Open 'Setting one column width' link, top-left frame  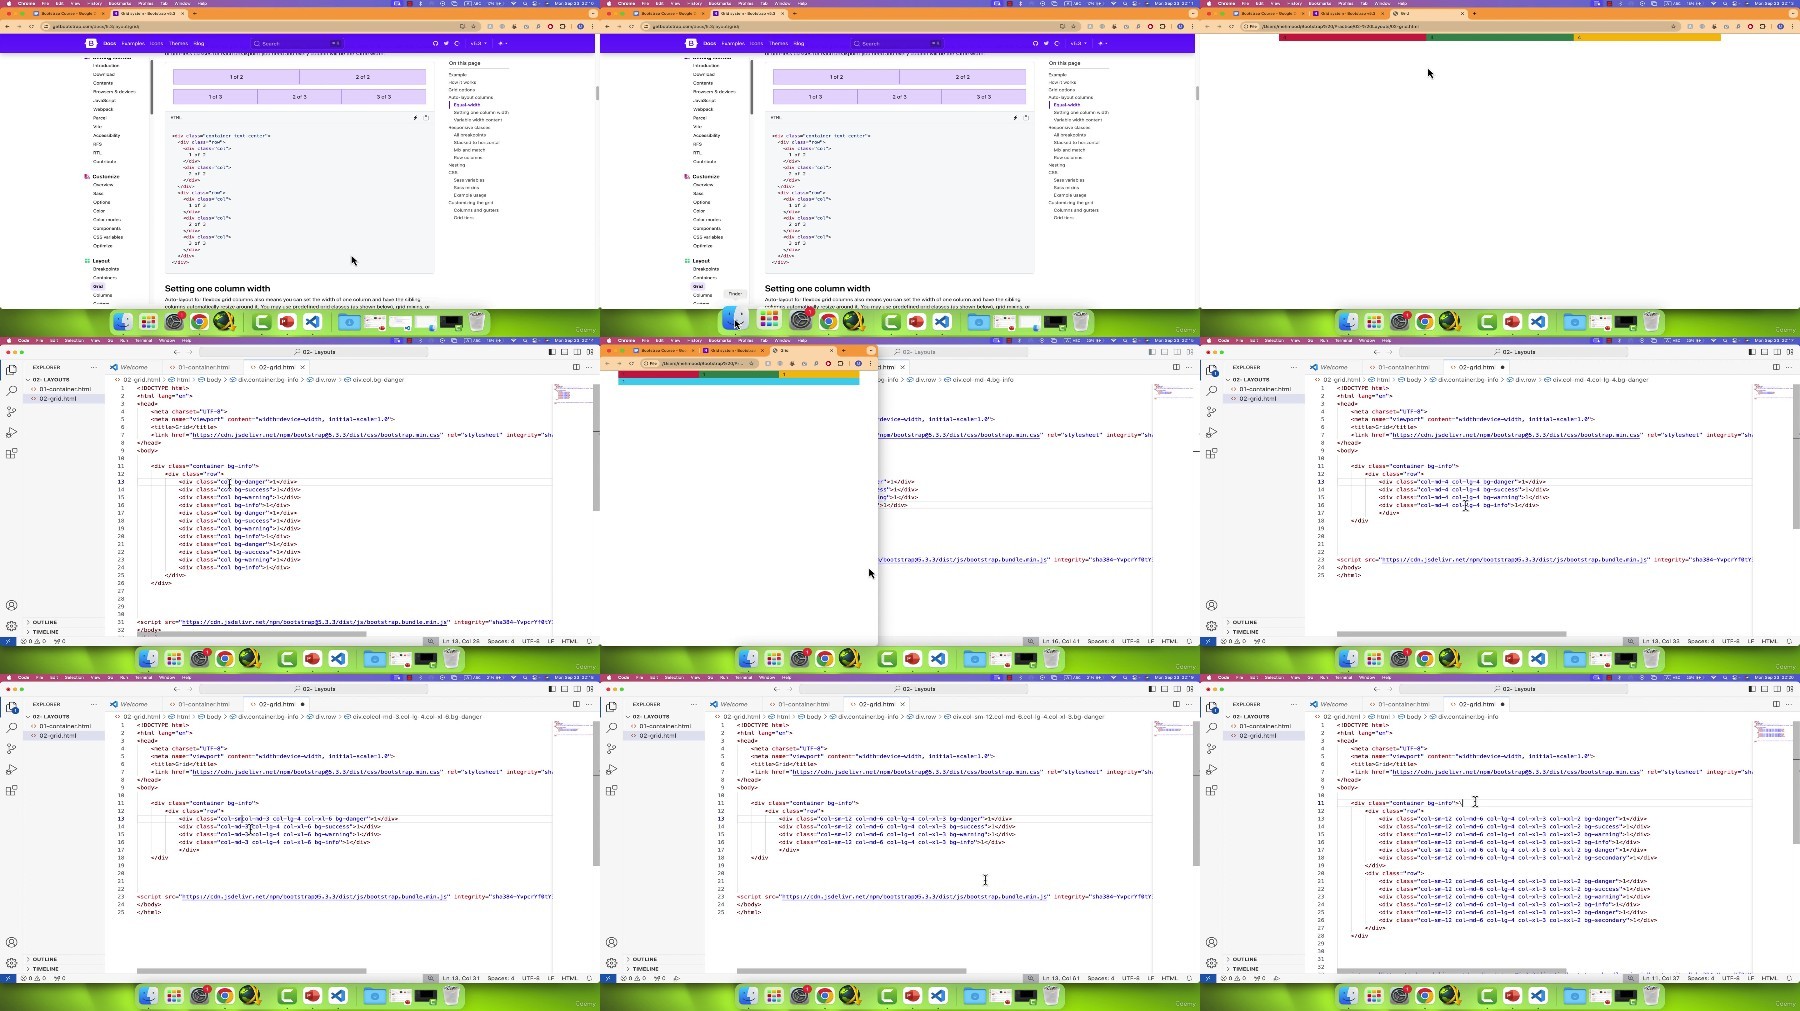click(x=483, y=112)
